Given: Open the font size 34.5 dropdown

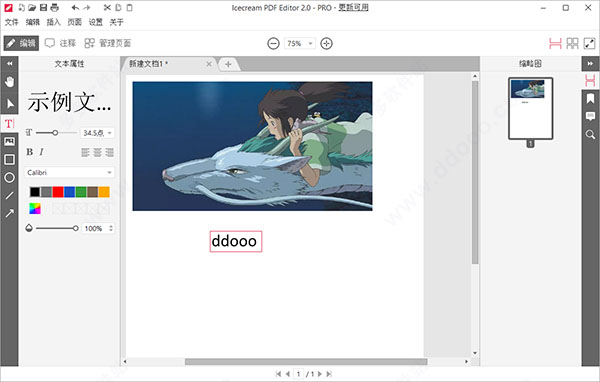Looking at the screenshot, I should [x=97, y=133].
